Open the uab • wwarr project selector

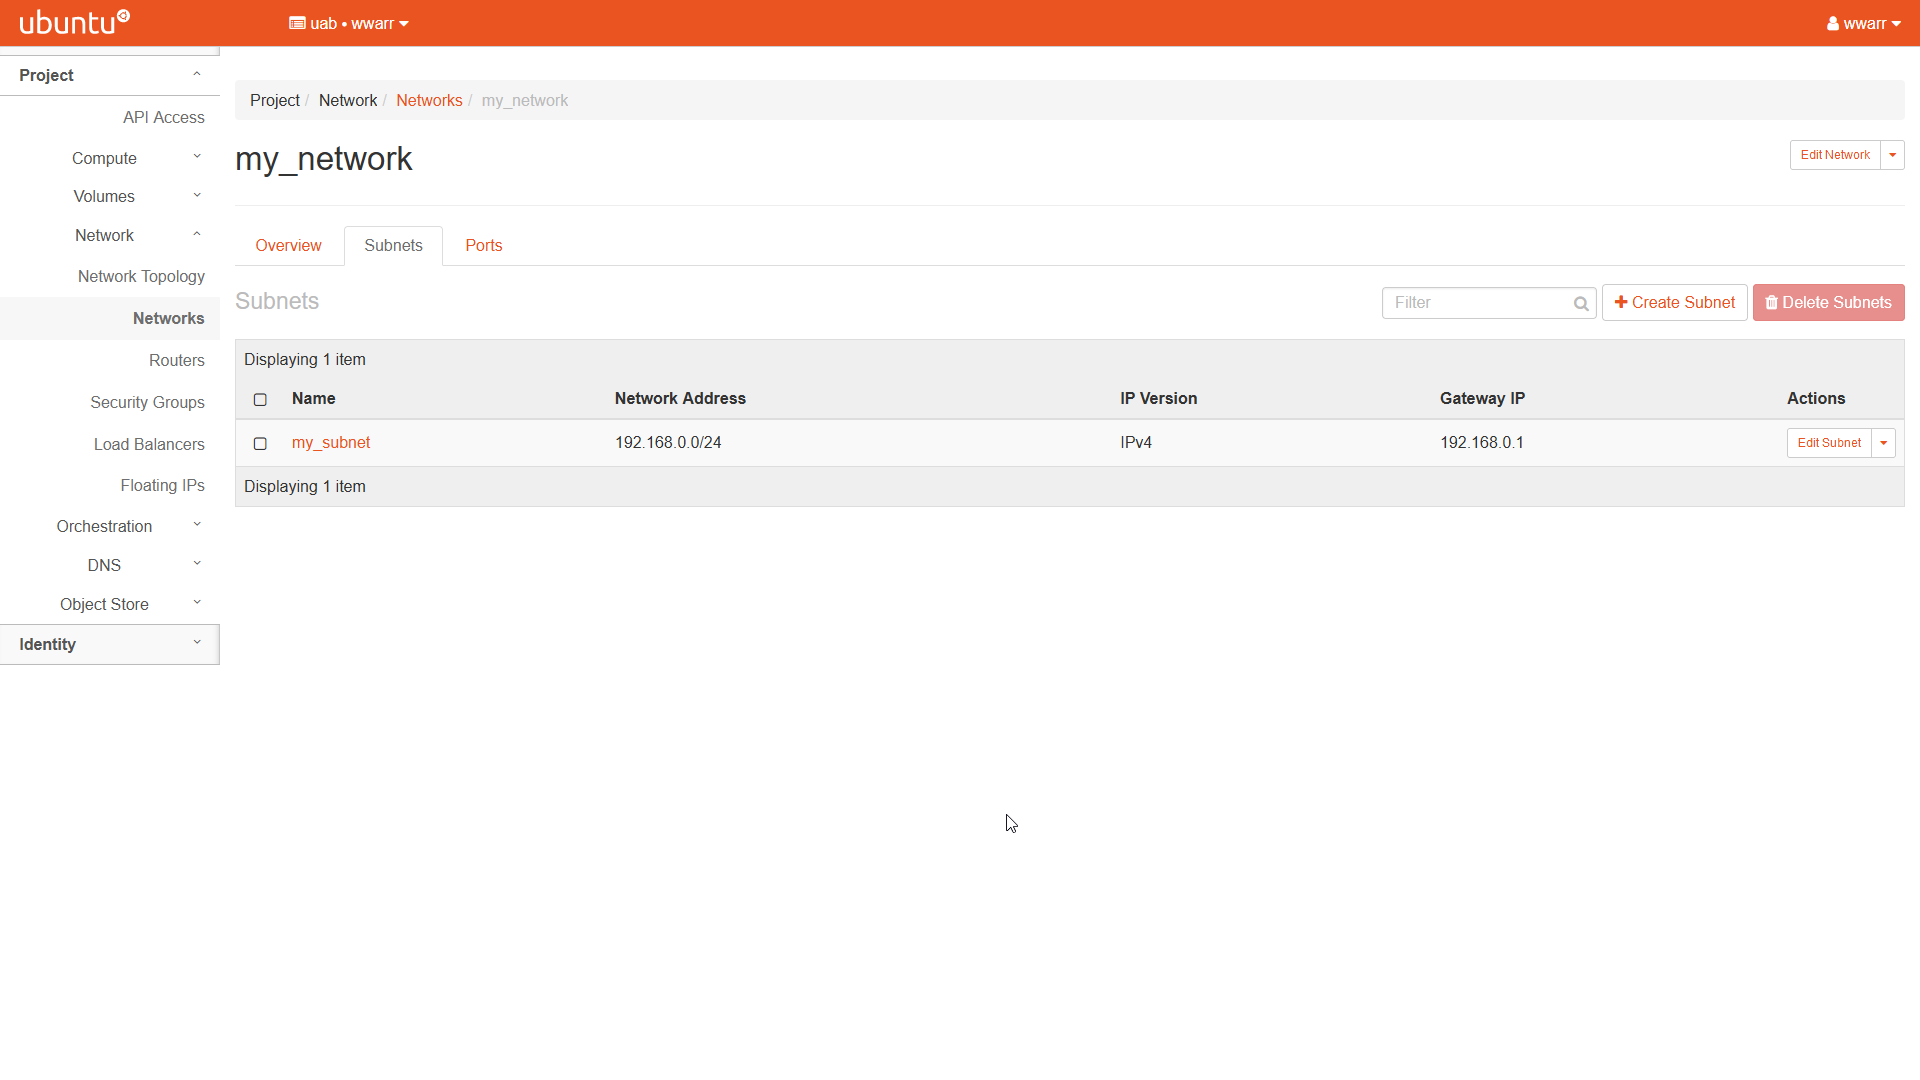349,23
